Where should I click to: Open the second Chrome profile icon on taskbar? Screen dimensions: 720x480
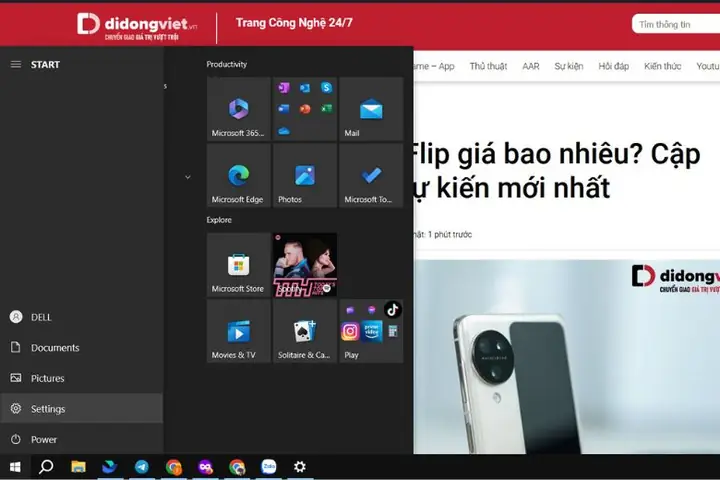tap(237, 467)
